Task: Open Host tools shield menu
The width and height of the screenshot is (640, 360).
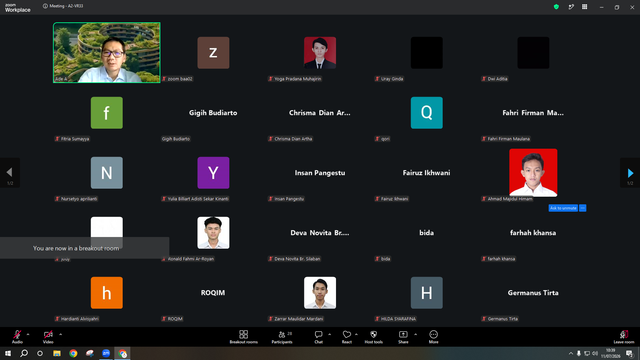Action: [373, 337]
